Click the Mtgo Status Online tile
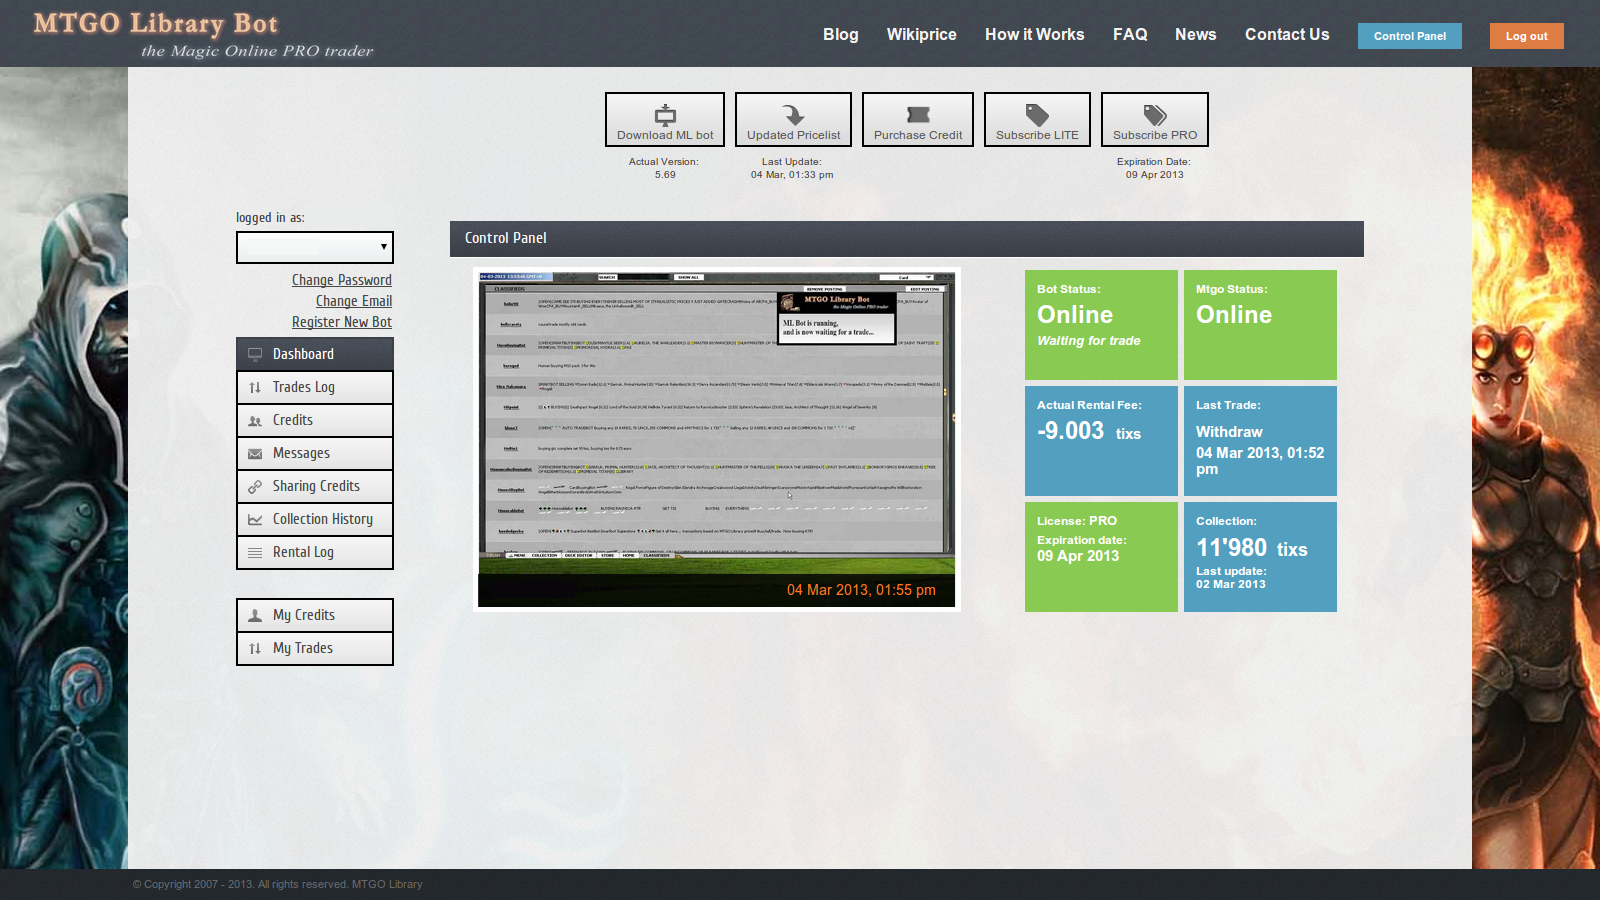1600x900 pixels. coord(1260,325)
